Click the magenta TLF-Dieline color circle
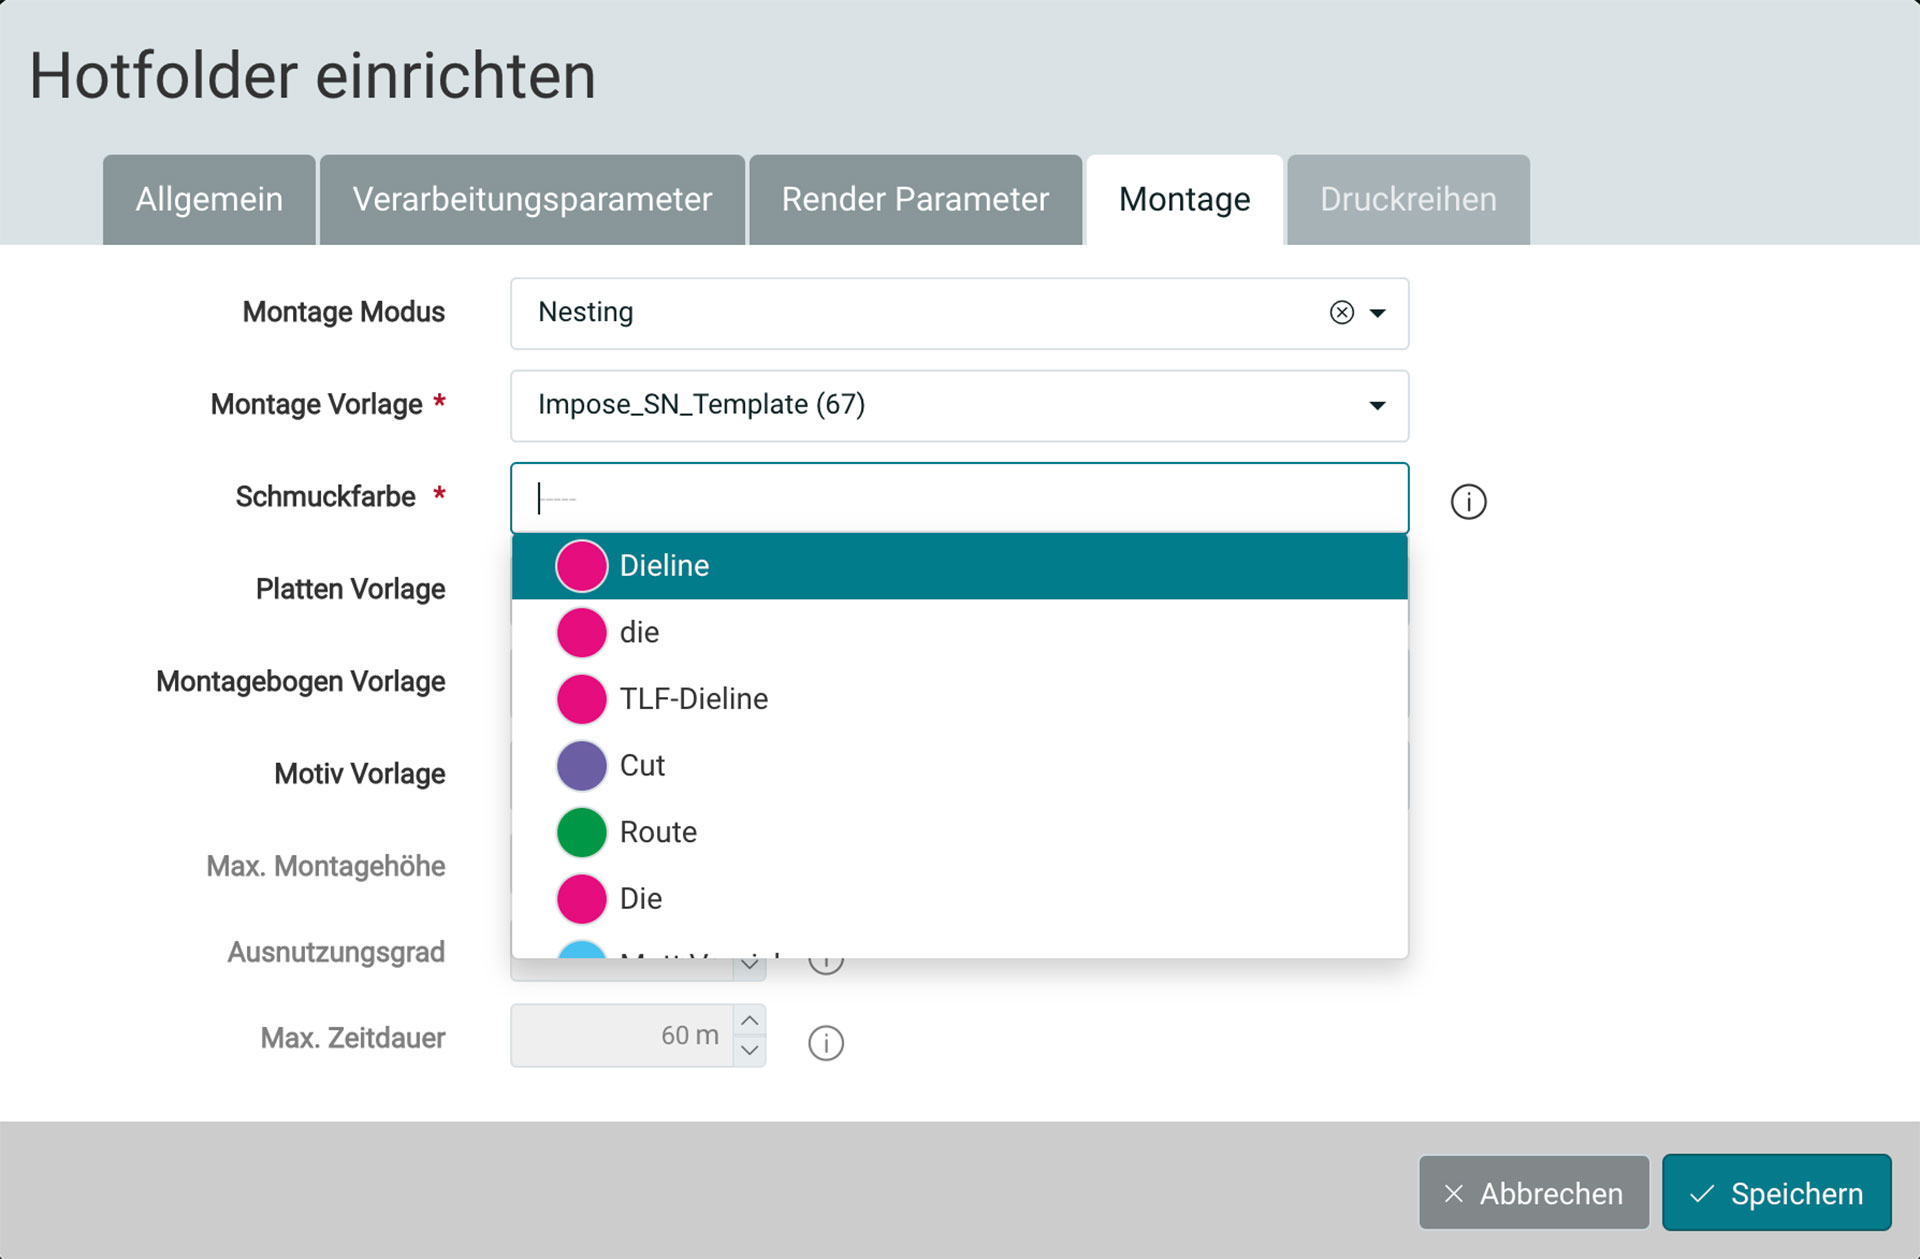Viewport: 1920px width, 1259px height. pyautogui.click(x=581, y=699)
